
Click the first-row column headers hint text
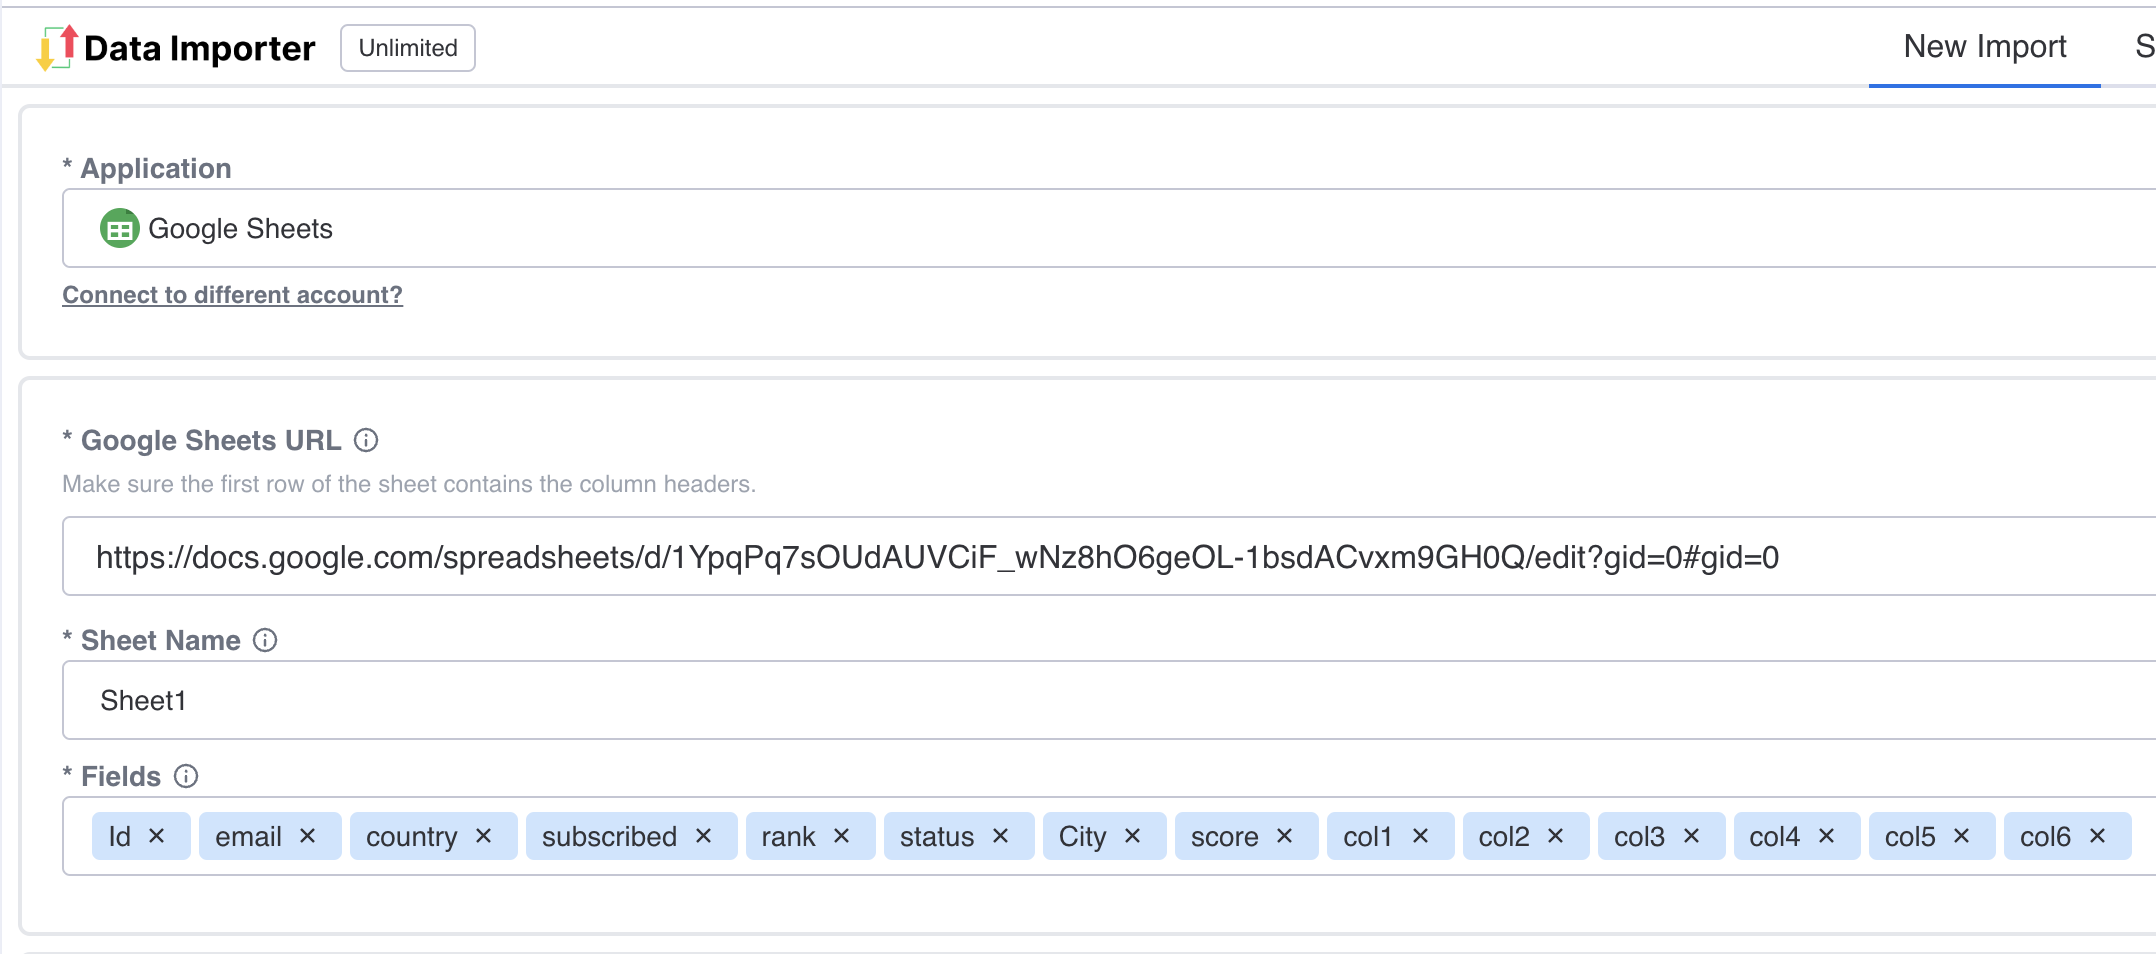[409, 484]
